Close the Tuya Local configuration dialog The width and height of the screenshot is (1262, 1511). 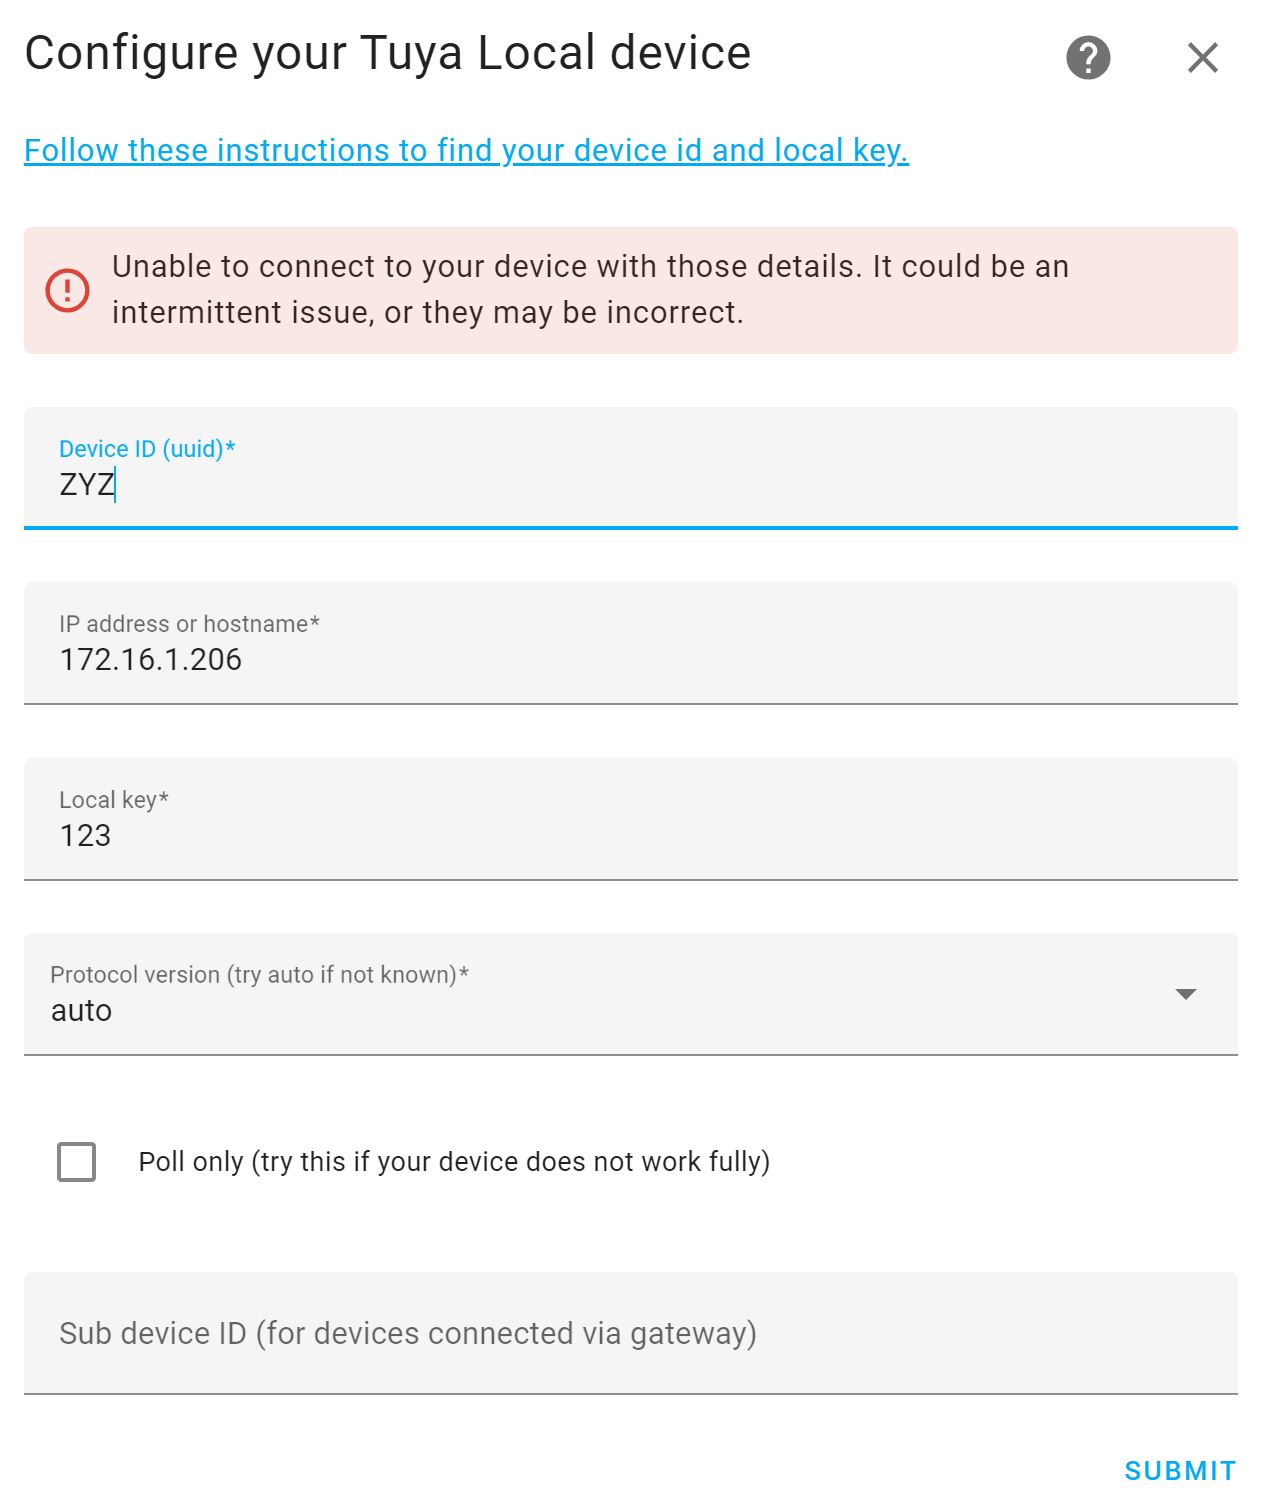pos(1203,57)
